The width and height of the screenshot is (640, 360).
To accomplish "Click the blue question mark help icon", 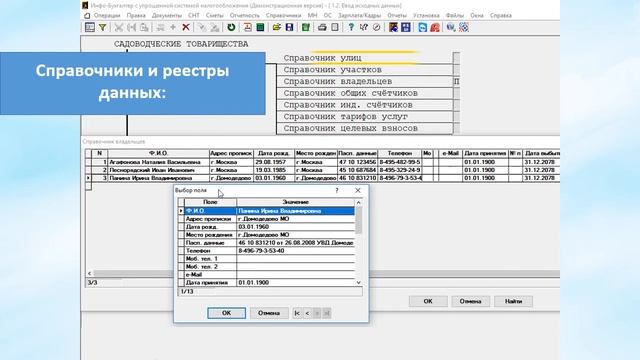I will click(x=351, y=27).
